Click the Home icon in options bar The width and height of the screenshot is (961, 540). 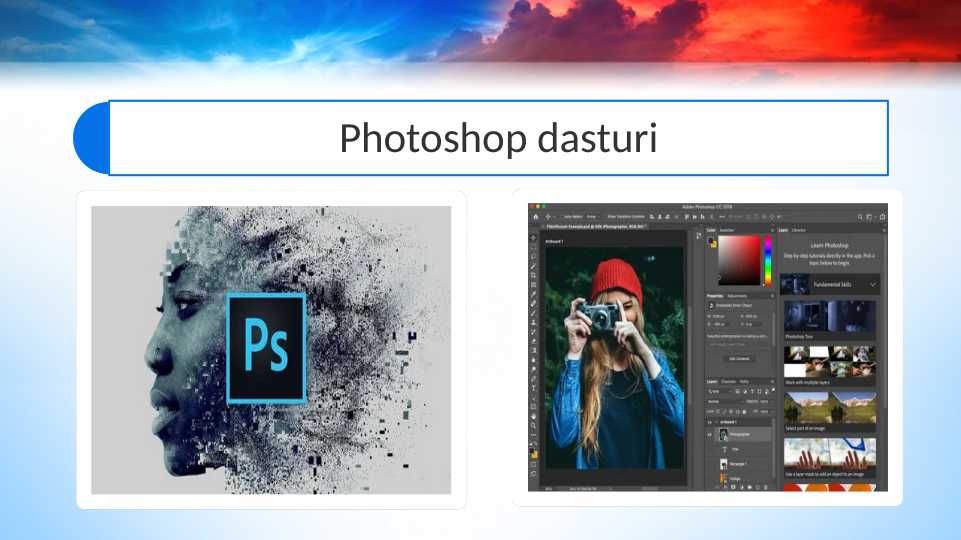click(x=536, y=216)
